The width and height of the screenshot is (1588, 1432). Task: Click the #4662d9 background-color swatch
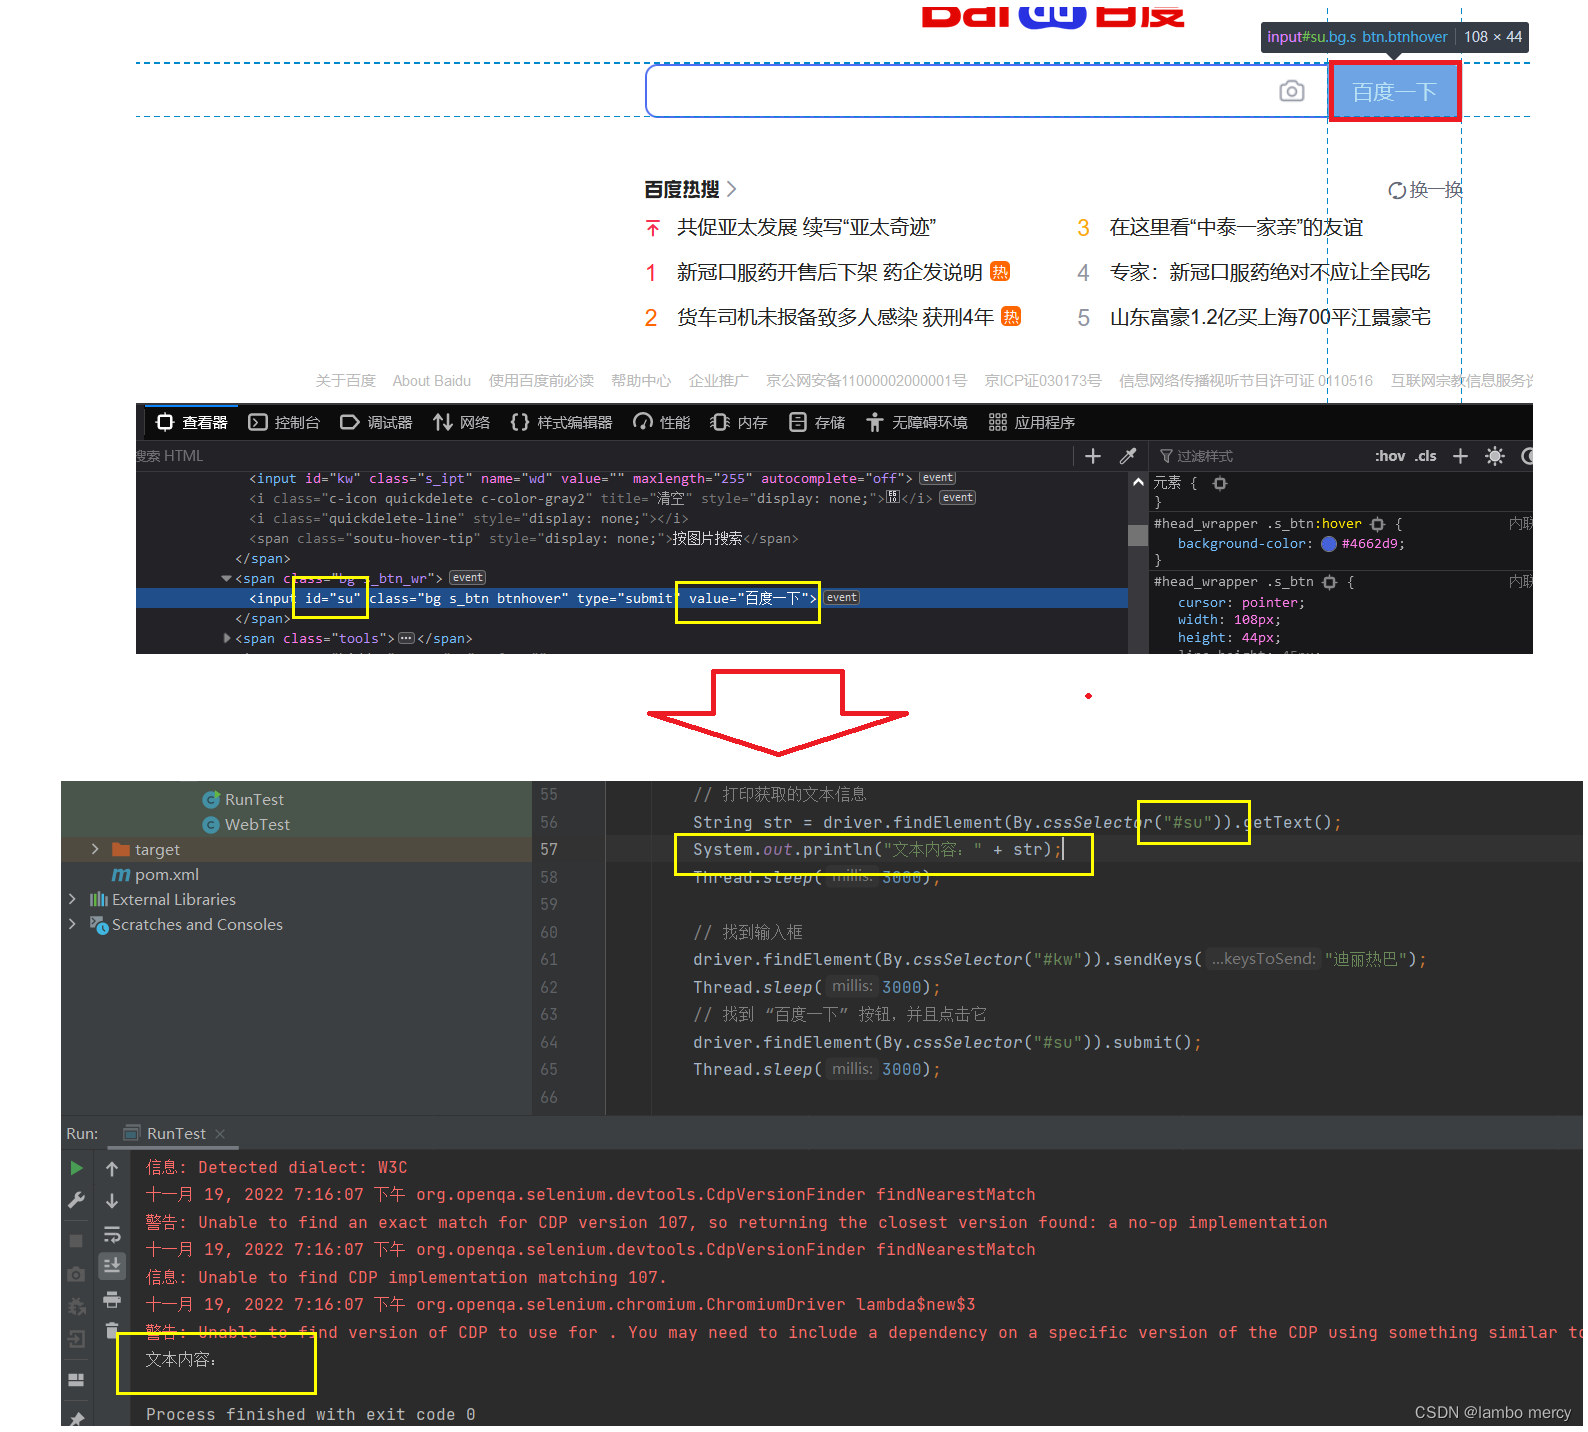click(1329, 544)
